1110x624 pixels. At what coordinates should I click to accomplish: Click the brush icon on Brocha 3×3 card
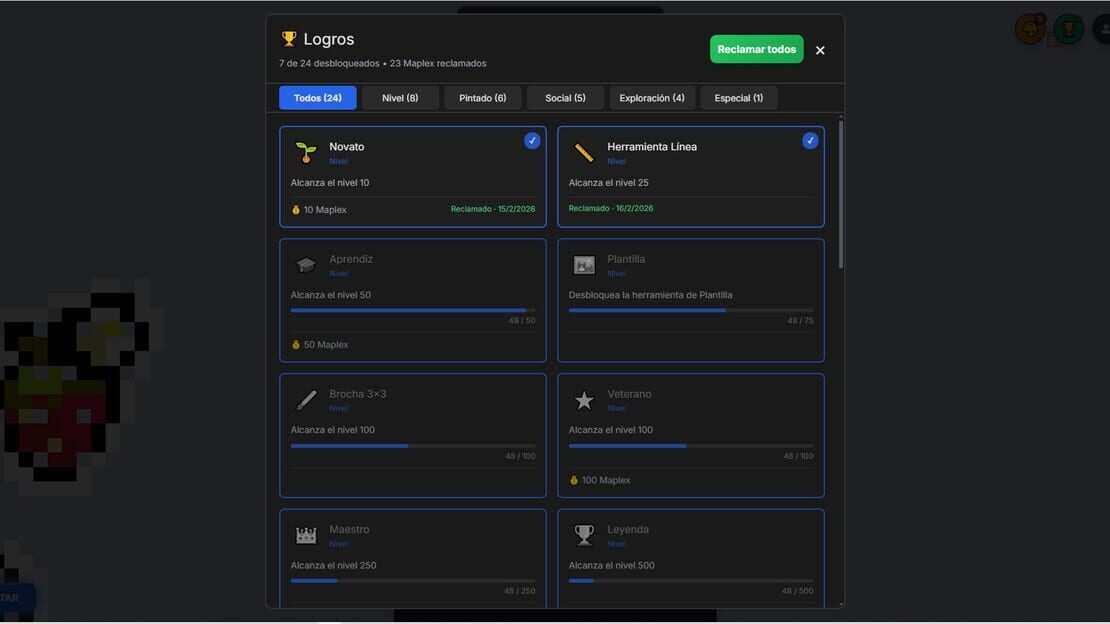tap(306, 400)
